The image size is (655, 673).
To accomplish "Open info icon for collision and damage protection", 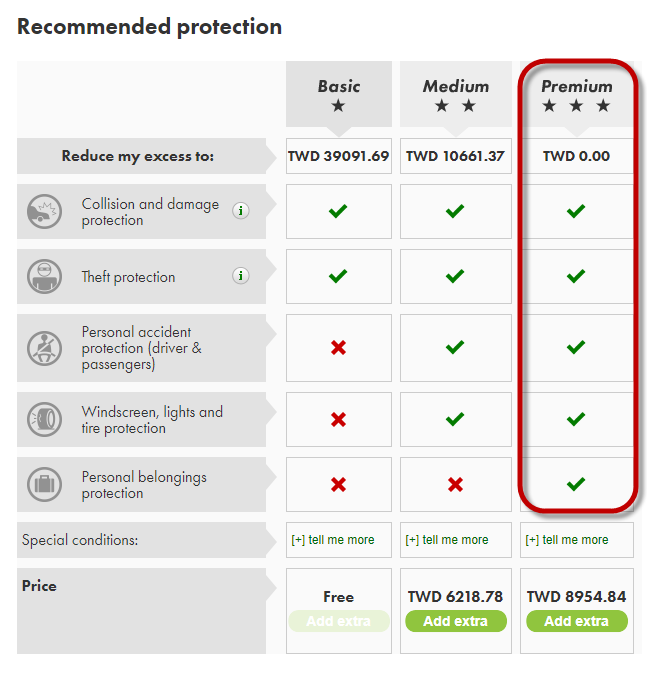I will pos(241,211).
